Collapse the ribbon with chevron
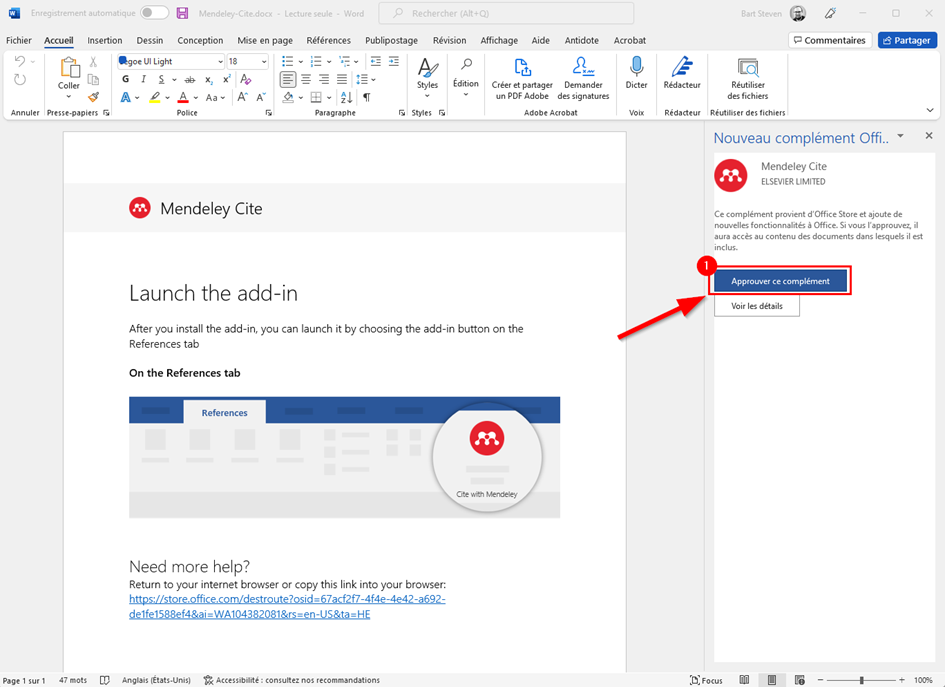The image size is (945, 687). pyautogui.click(x=930, y=110)
